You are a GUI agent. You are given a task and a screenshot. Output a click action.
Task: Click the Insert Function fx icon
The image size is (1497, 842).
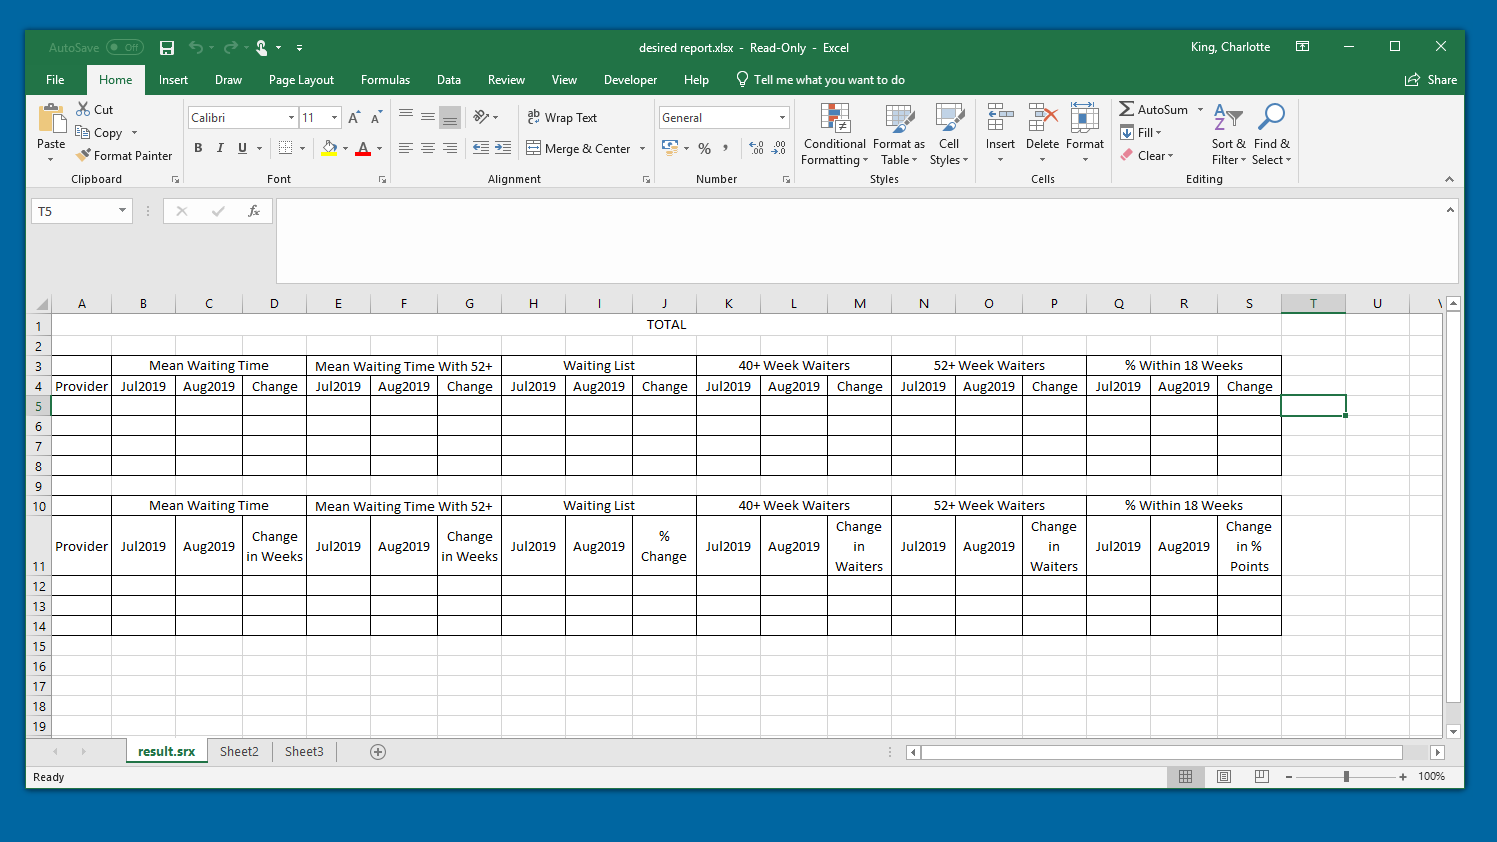254,211
